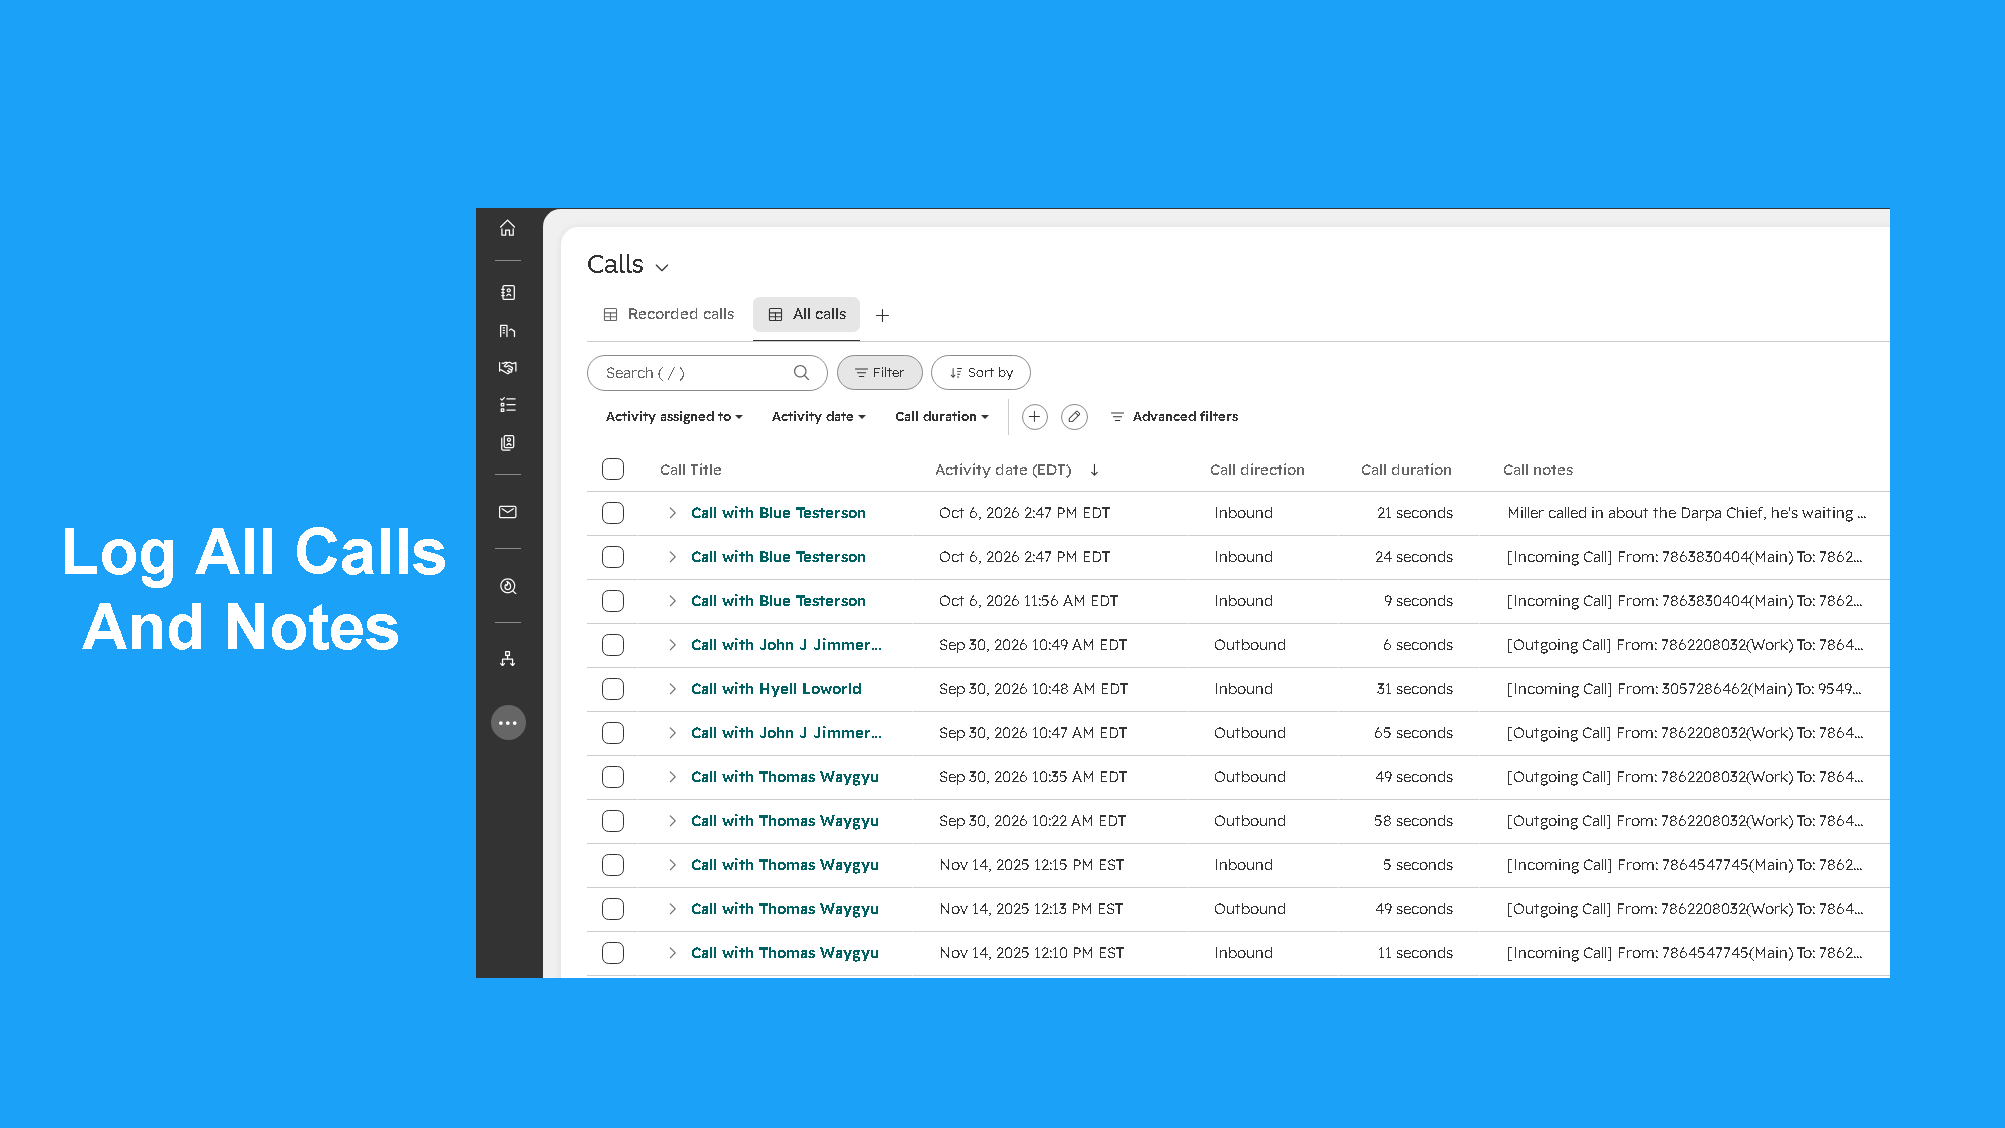Check the row dated Nov 14, 2025 12:15 PM

pos(613,865)
